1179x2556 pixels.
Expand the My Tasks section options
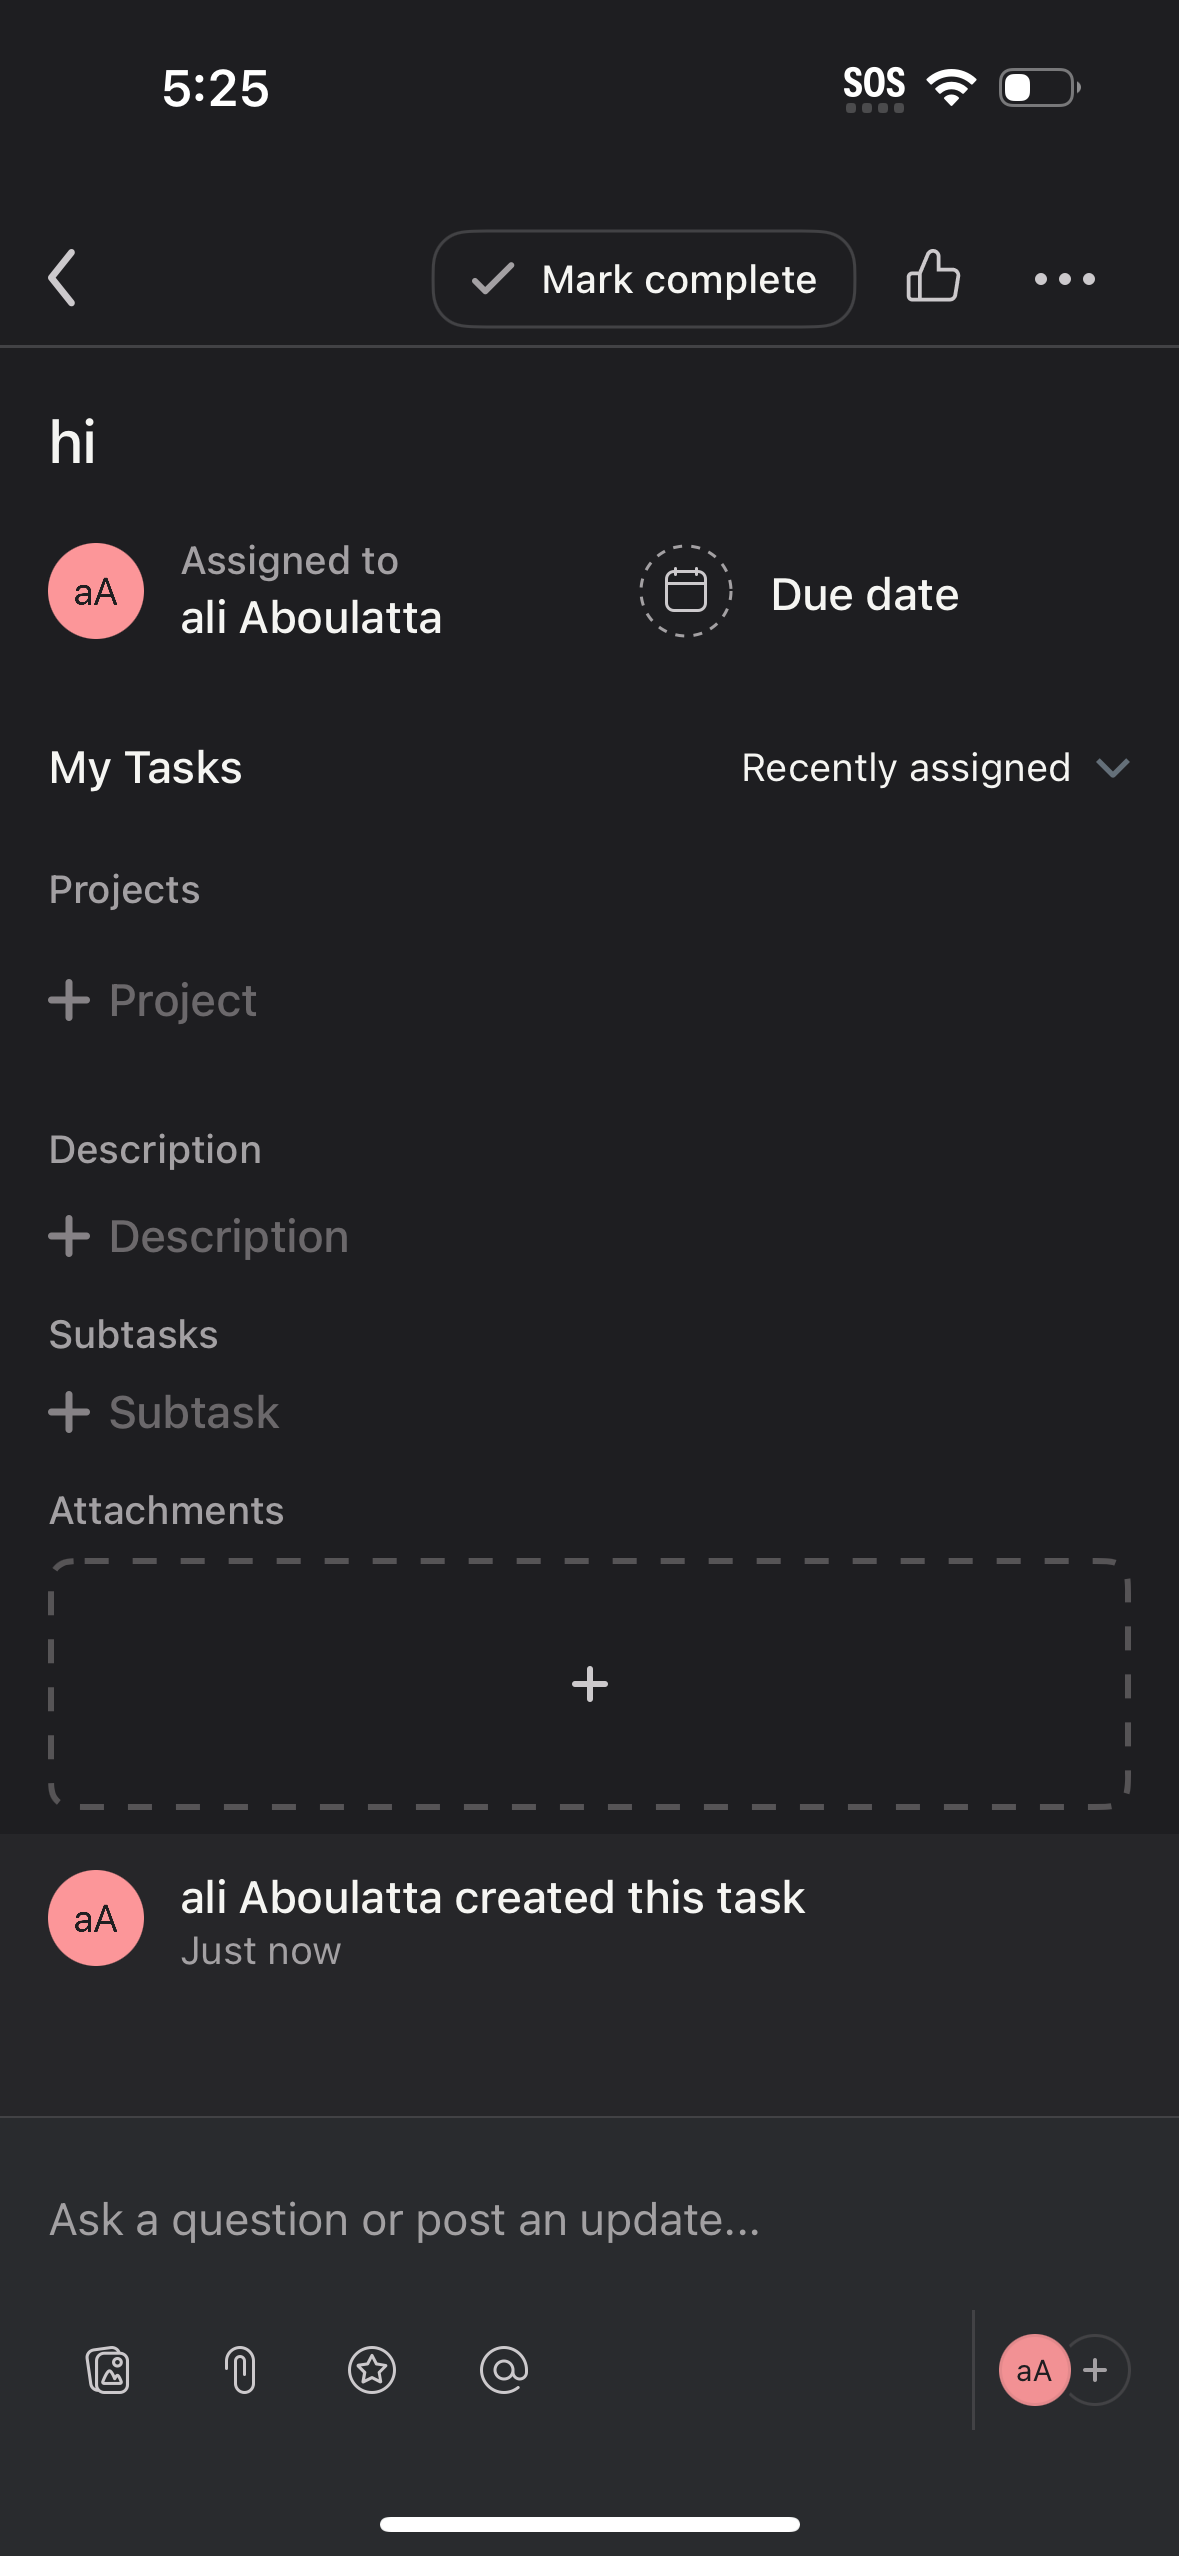click(144, 767)
